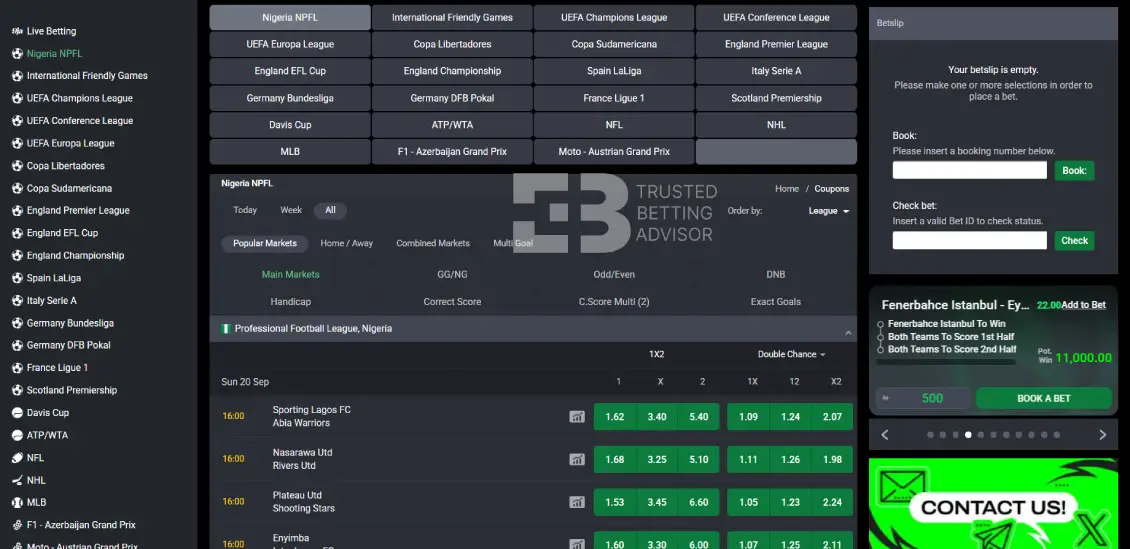Go to previous featured bet with left arrow
The image size is (1130, 549).
[885, 434]
